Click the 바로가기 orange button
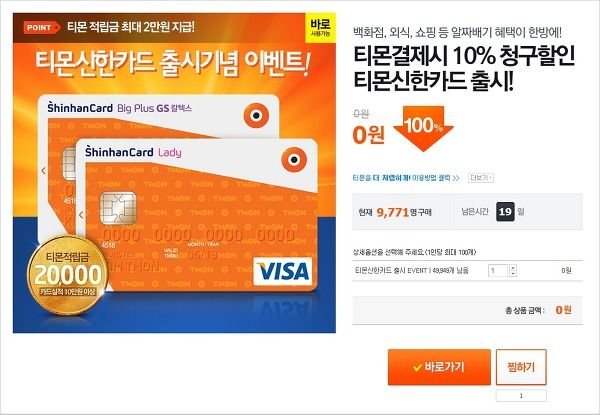The image size is (600, 415). (439, 367)
